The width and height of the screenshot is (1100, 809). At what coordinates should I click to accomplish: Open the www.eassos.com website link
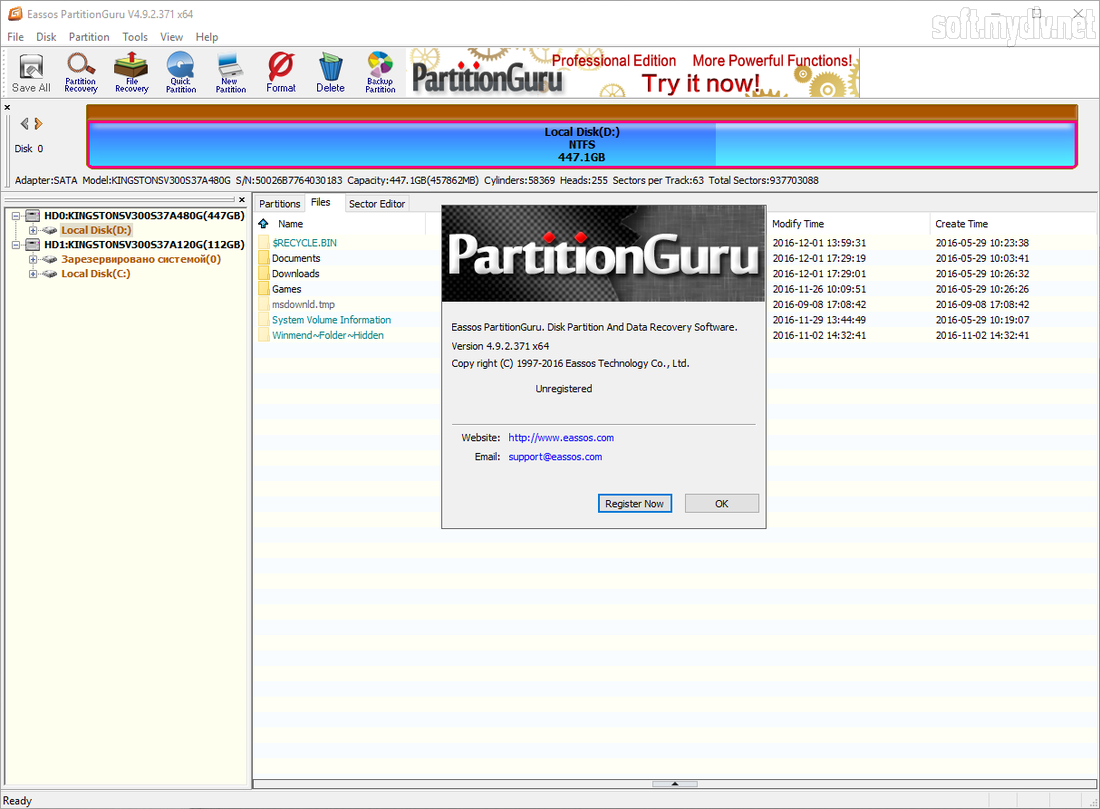561,438
